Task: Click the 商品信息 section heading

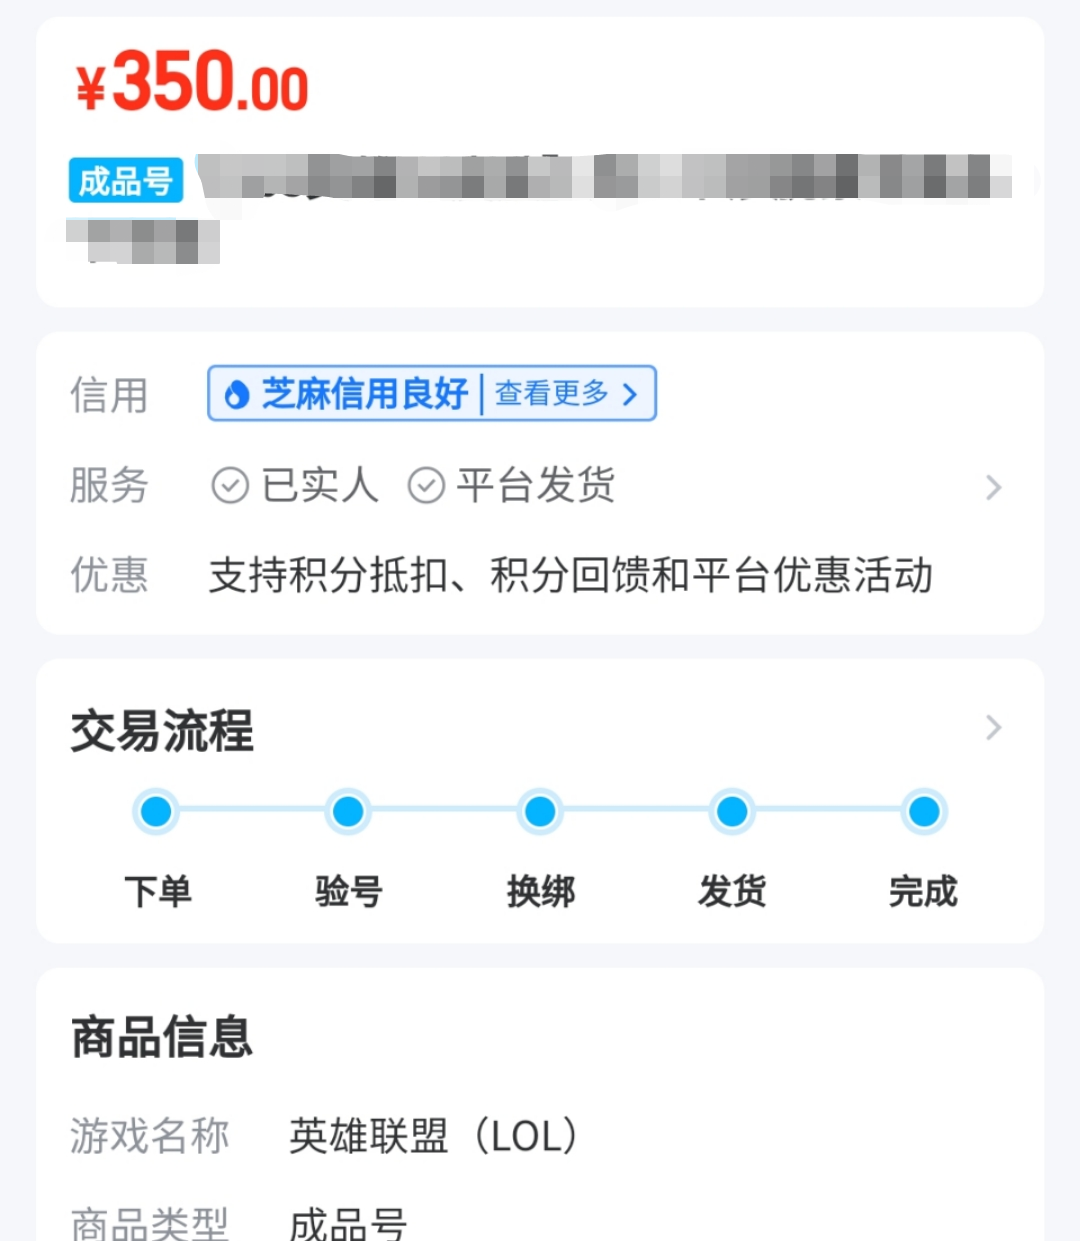Action: click(x=162, y=1036)
